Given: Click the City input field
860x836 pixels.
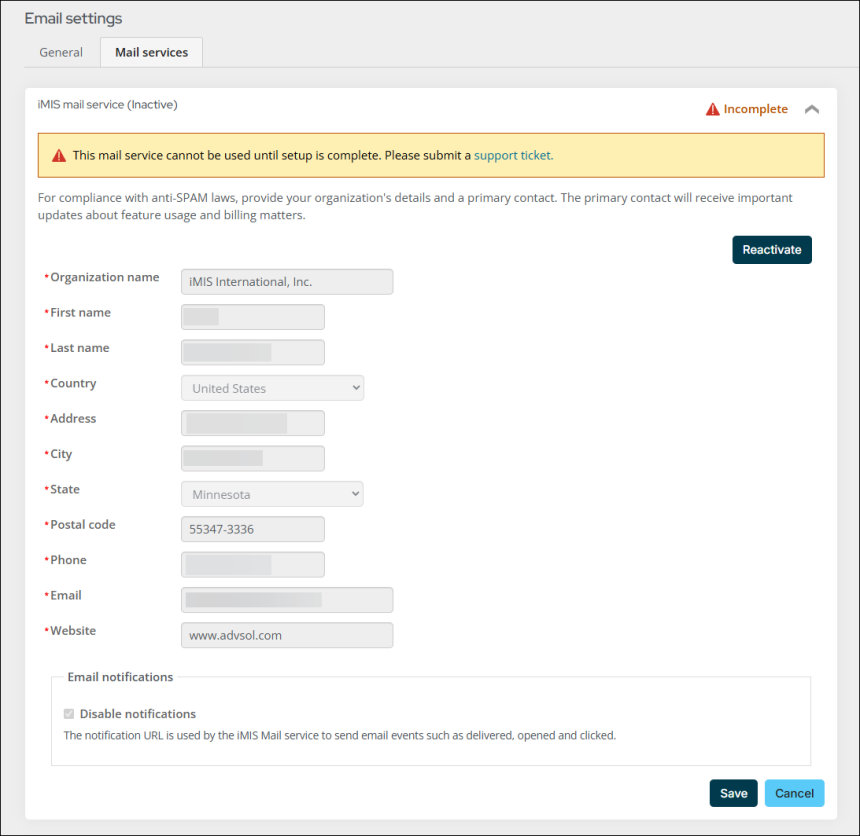Looking at the screenshot, I should pyautogui.click(x=252, y=458).
